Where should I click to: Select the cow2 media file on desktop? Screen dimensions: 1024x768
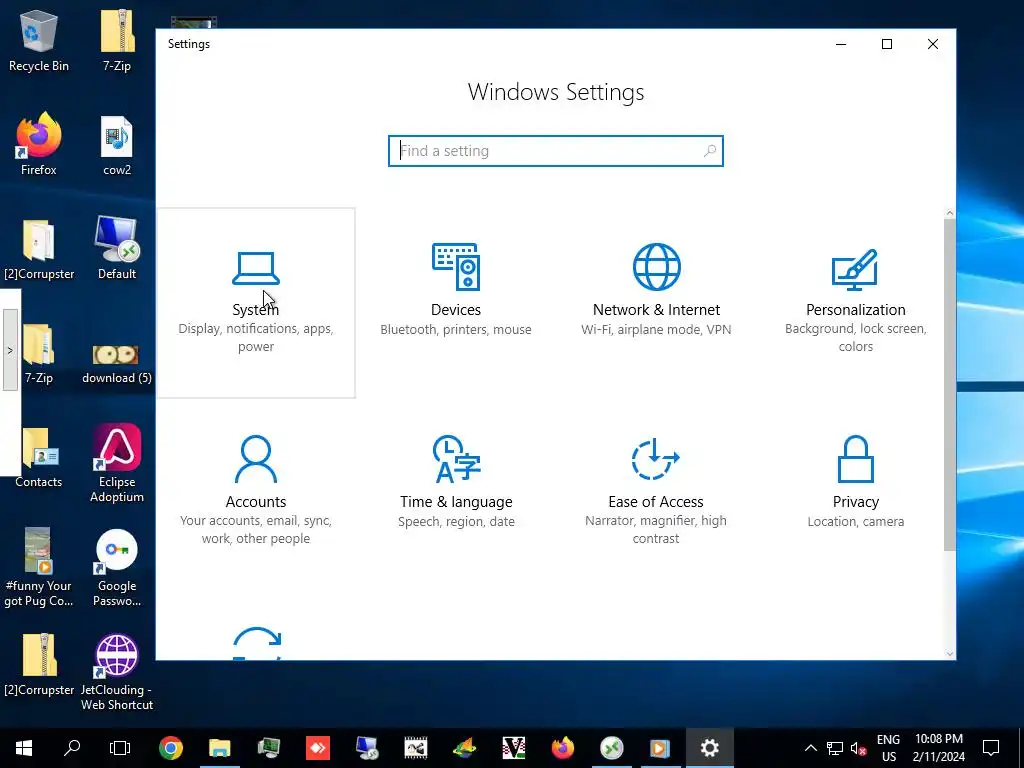(117, 146)
